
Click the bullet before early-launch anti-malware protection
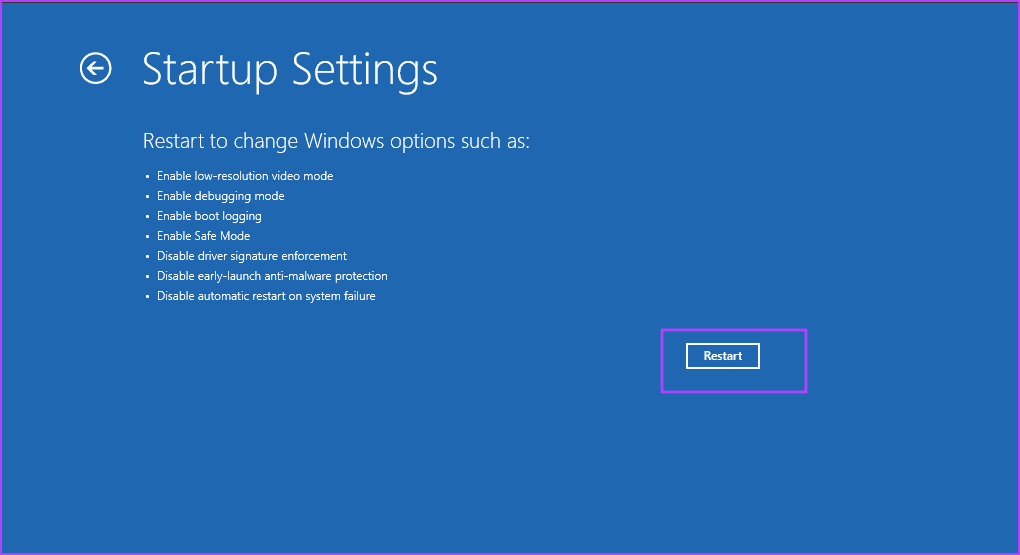[147, 277]
